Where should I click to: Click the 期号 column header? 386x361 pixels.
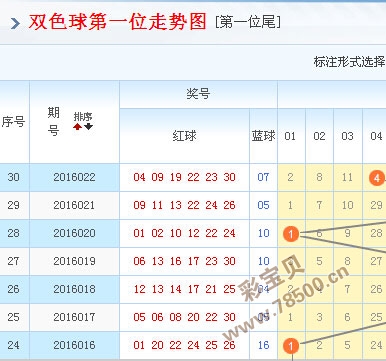[x=53, y=121]
